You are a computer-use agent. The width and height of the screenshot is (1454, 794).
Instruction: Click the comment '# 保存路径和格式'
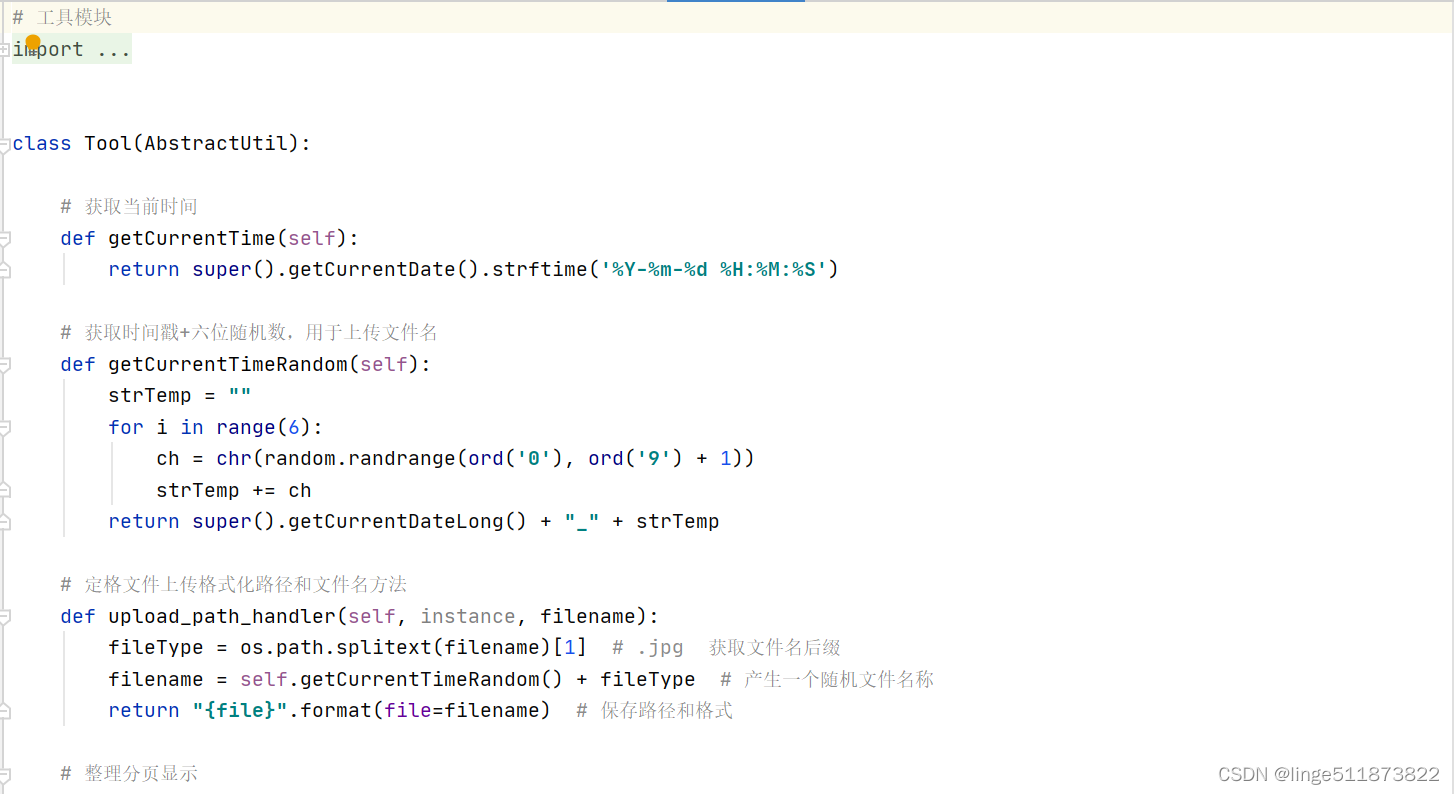point(655,710)
